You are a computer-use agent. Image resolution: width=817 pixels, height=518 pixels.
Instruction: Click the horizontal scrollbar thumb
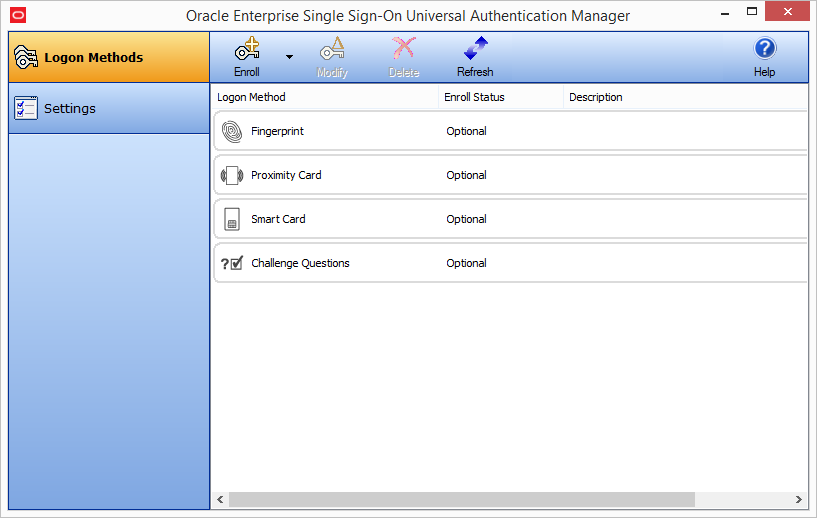pos(462,499)
